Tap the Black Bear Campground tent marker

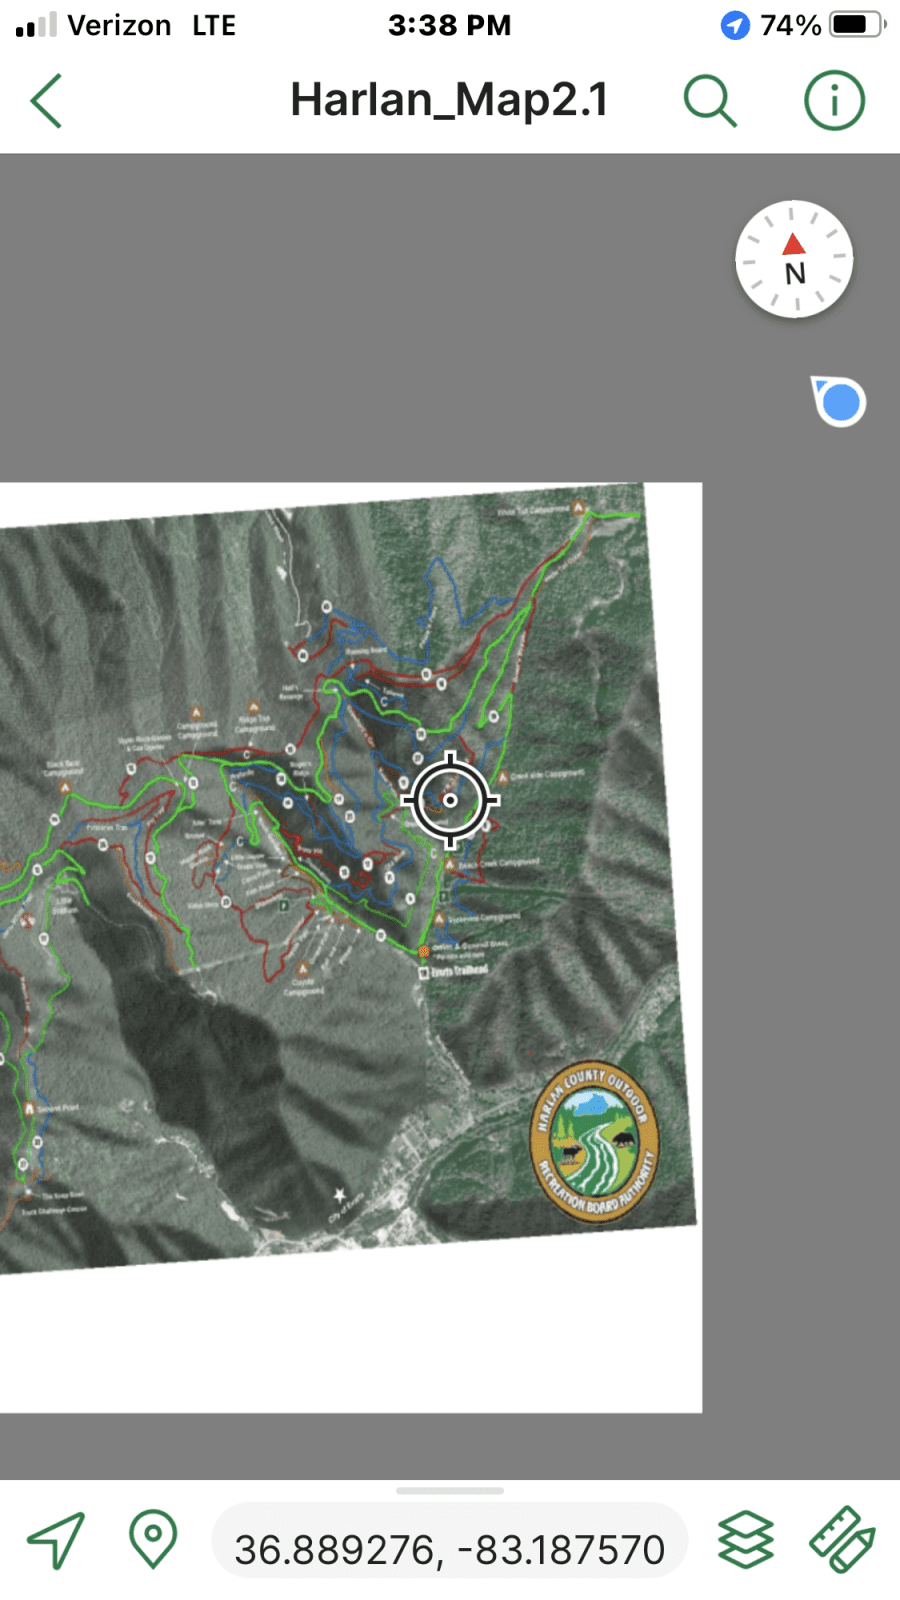pyautogui.click(x=65, y=787)
